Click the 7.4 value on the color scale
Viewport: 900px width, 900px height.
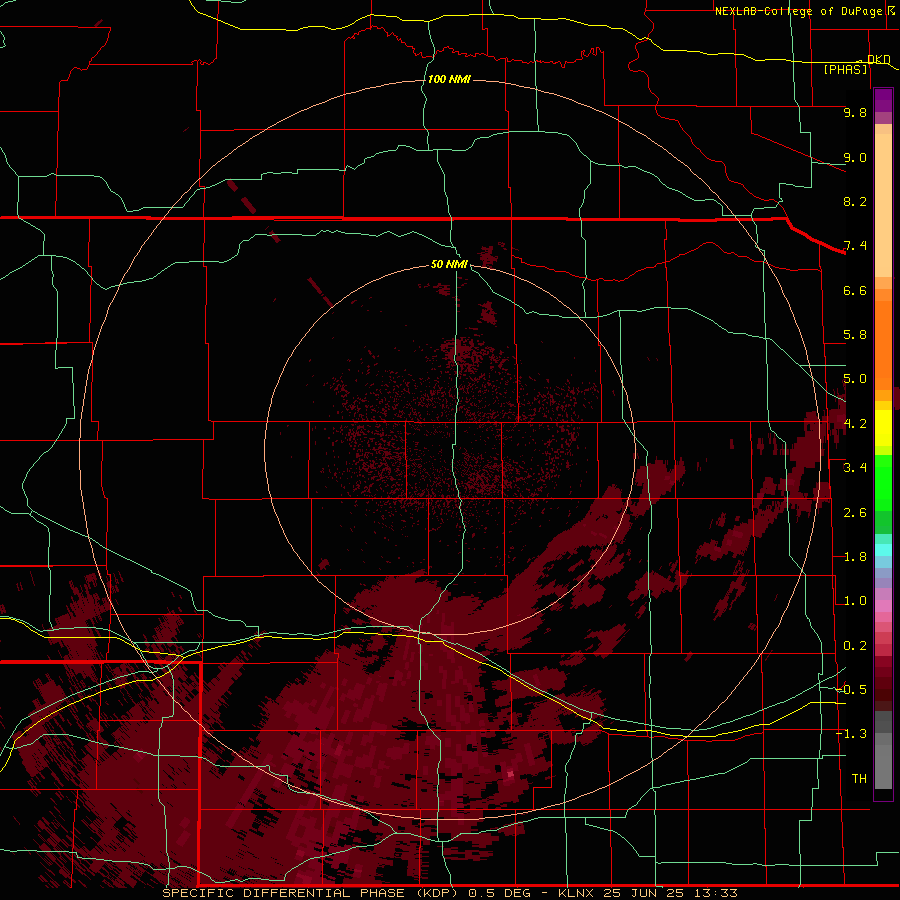tap(855, 246)
